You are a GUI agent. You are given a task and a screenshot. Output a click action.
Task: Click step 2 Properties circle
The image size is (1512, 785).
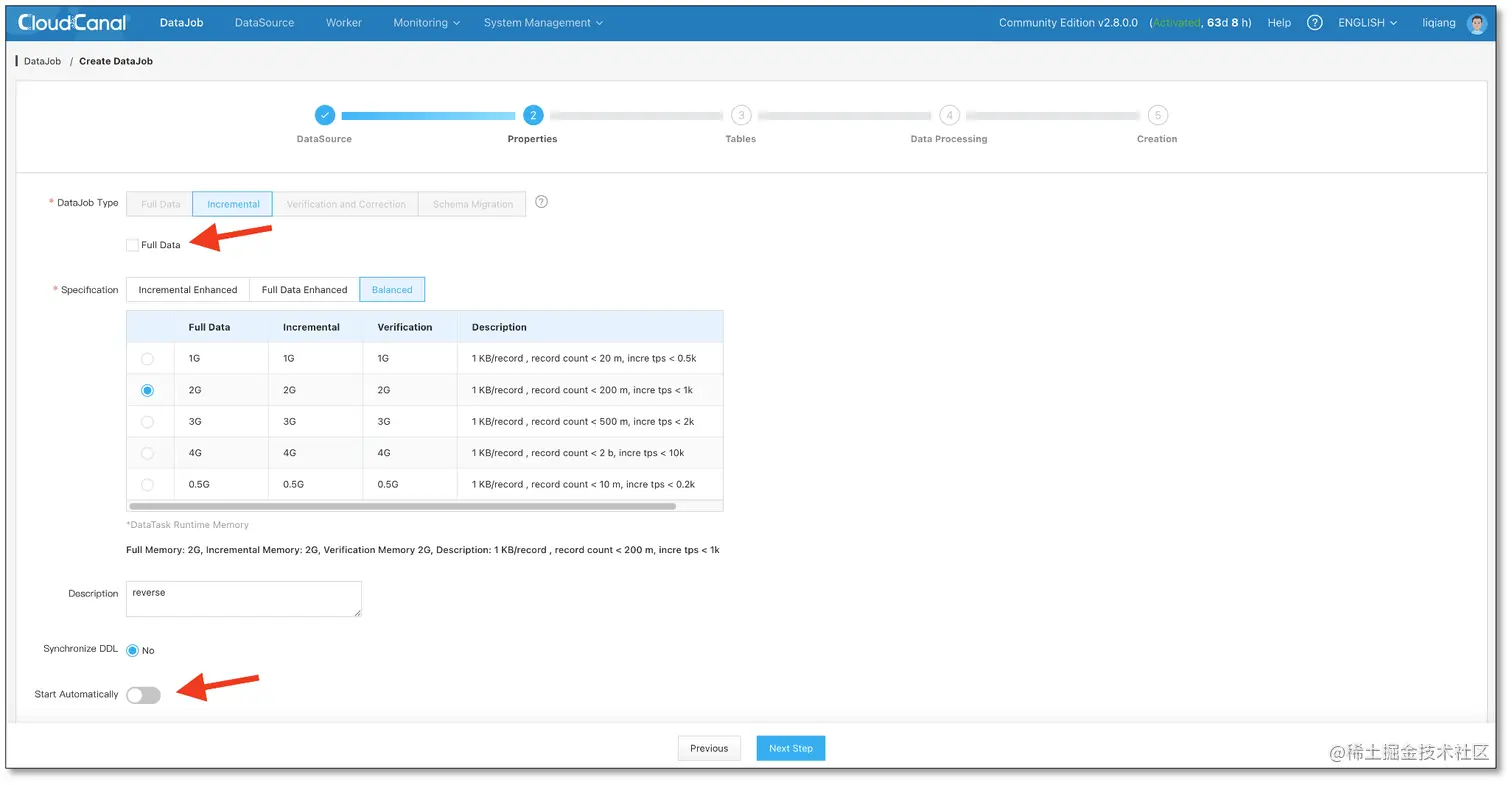click(533, 115)
